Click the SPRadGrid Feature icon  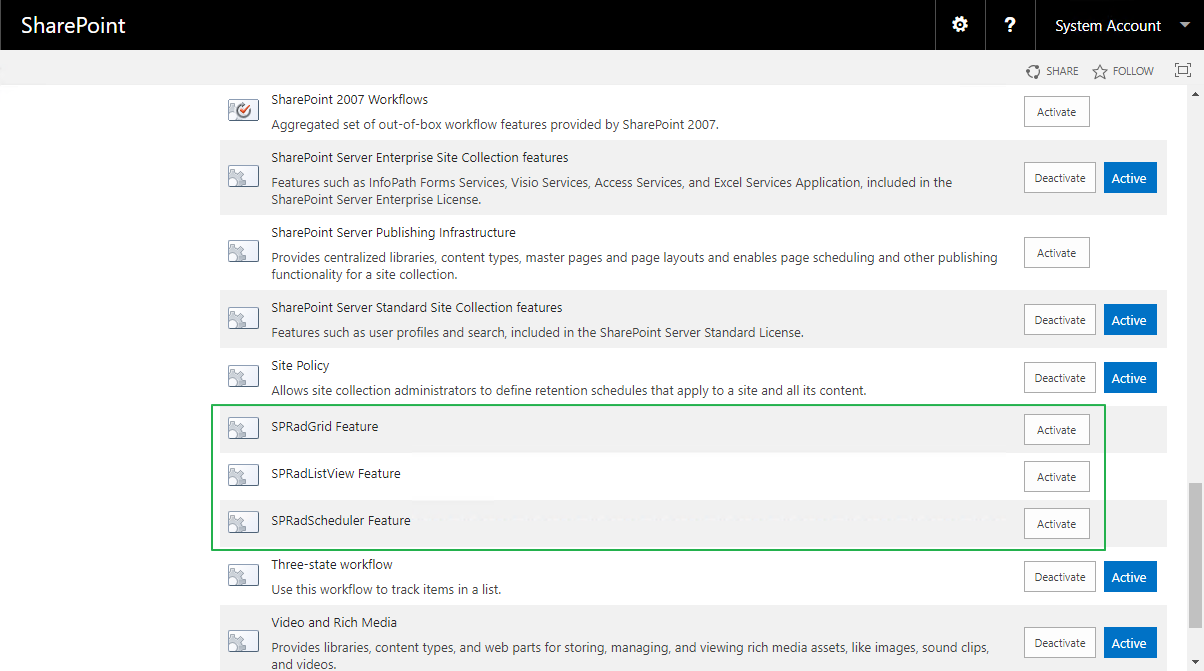[x=243, y=429]
